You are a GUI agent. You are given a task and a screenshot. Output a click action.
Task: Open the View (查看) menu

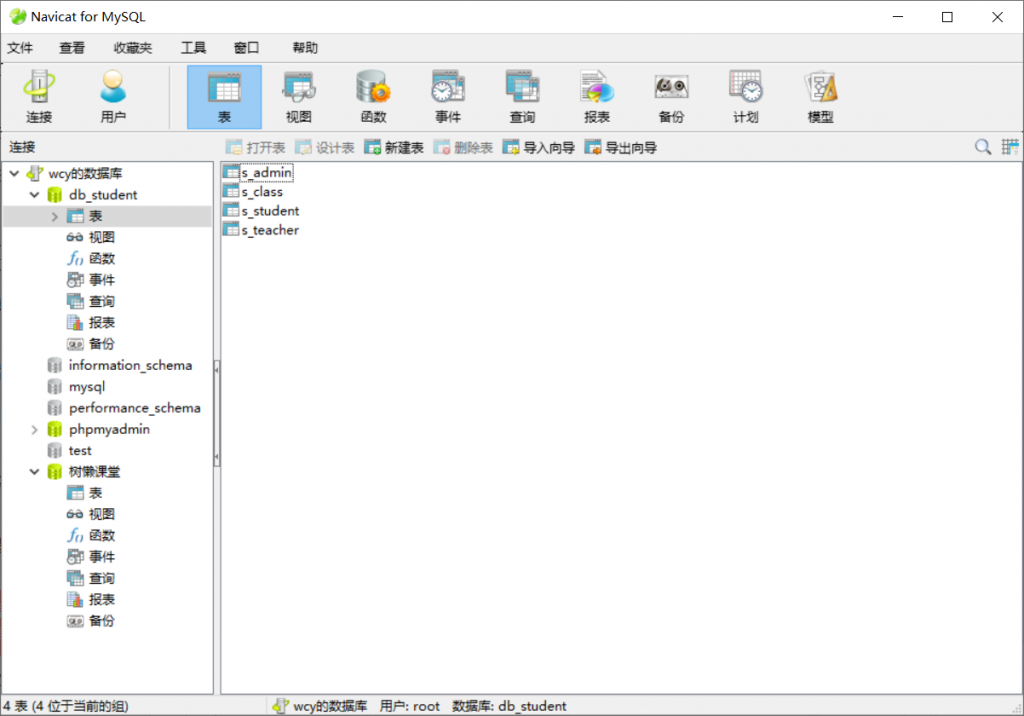(x=72, y=48)
